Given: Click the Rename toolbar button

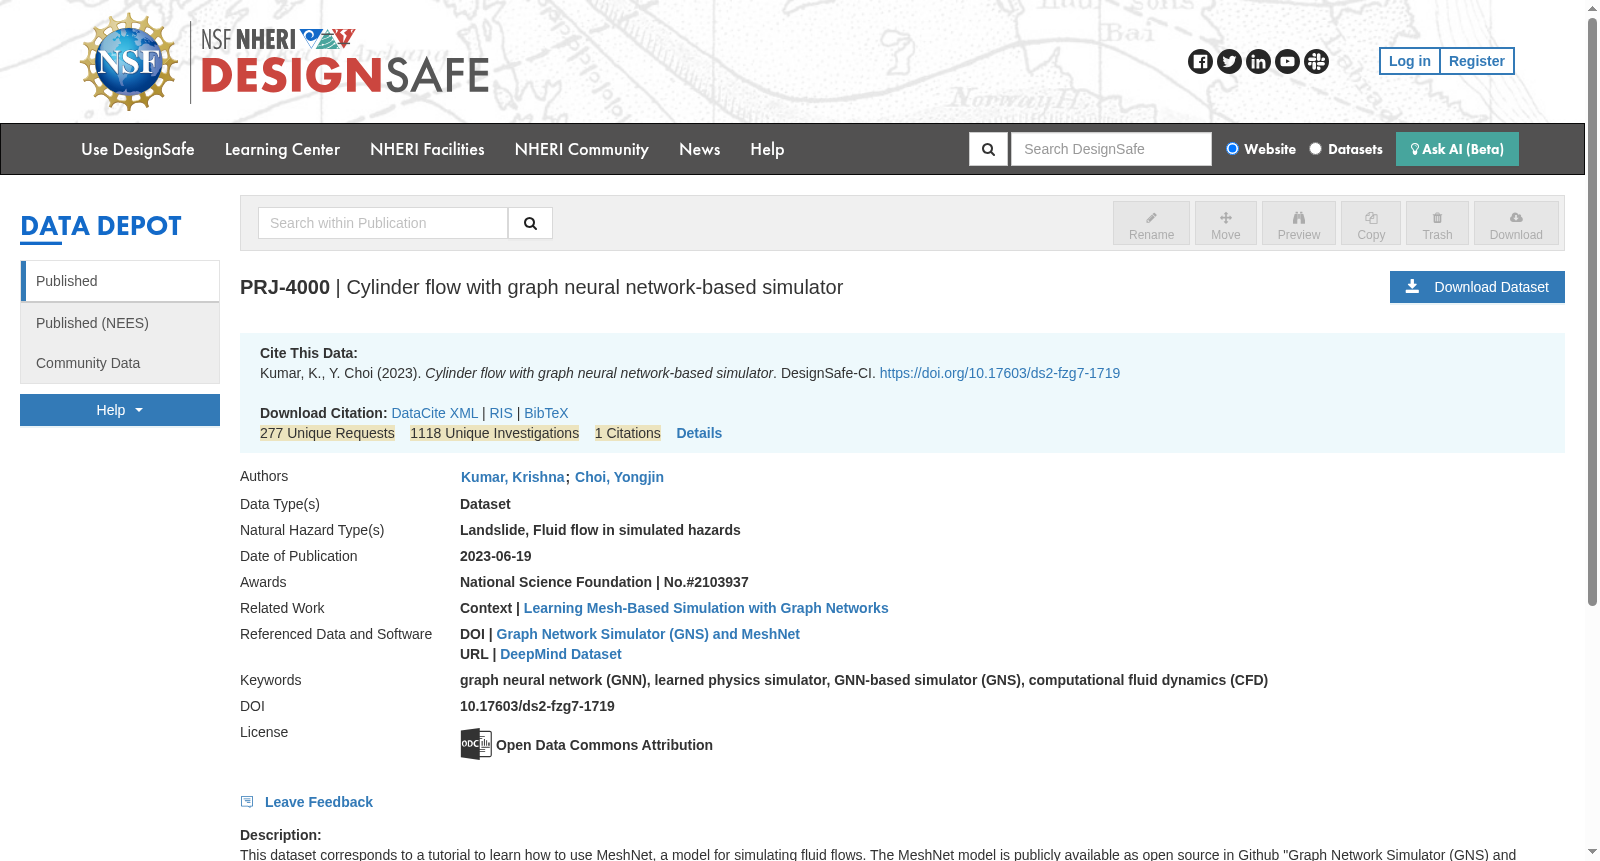Looking at the screenshot, I should click(1151, 223).
